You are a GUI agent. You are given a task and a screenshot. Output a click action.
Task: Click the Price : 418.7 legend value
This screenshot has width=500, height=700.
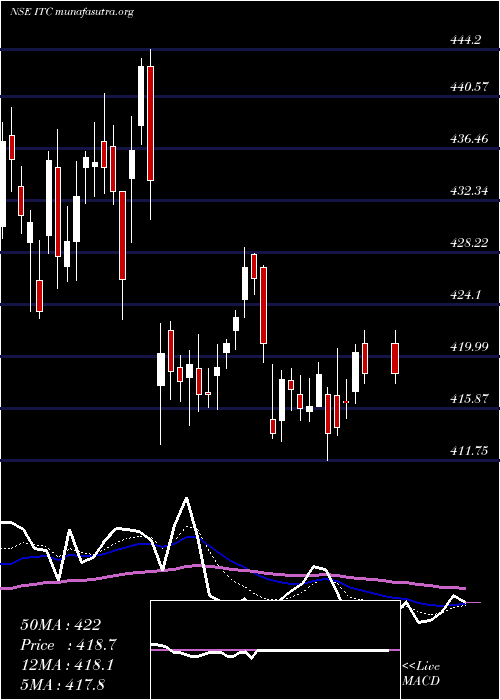coord(68,645)
